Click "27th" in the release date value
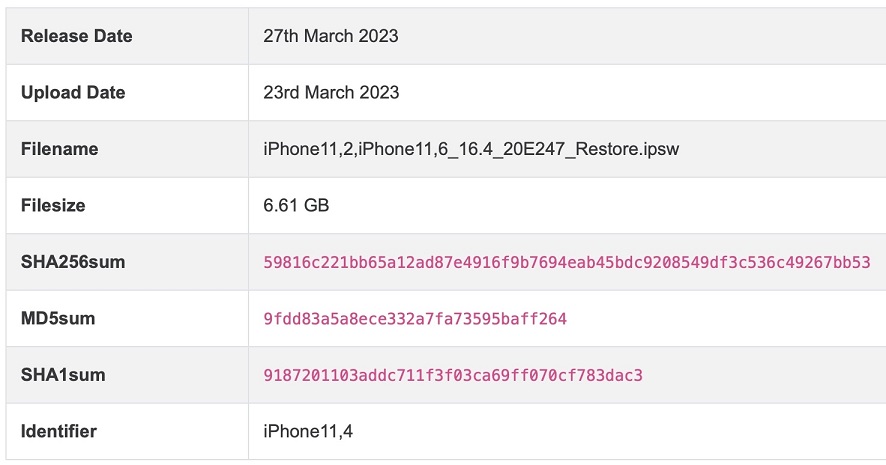This screenshot has height=465, width=886. point(282,36)
